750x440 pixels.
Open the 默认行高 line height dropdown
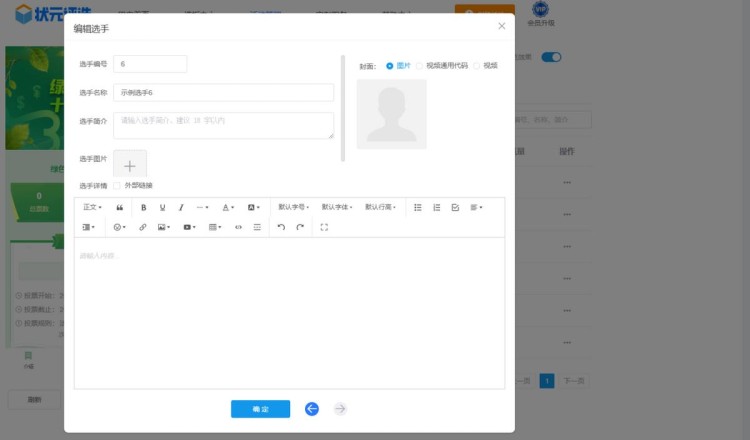coord(380,208)
